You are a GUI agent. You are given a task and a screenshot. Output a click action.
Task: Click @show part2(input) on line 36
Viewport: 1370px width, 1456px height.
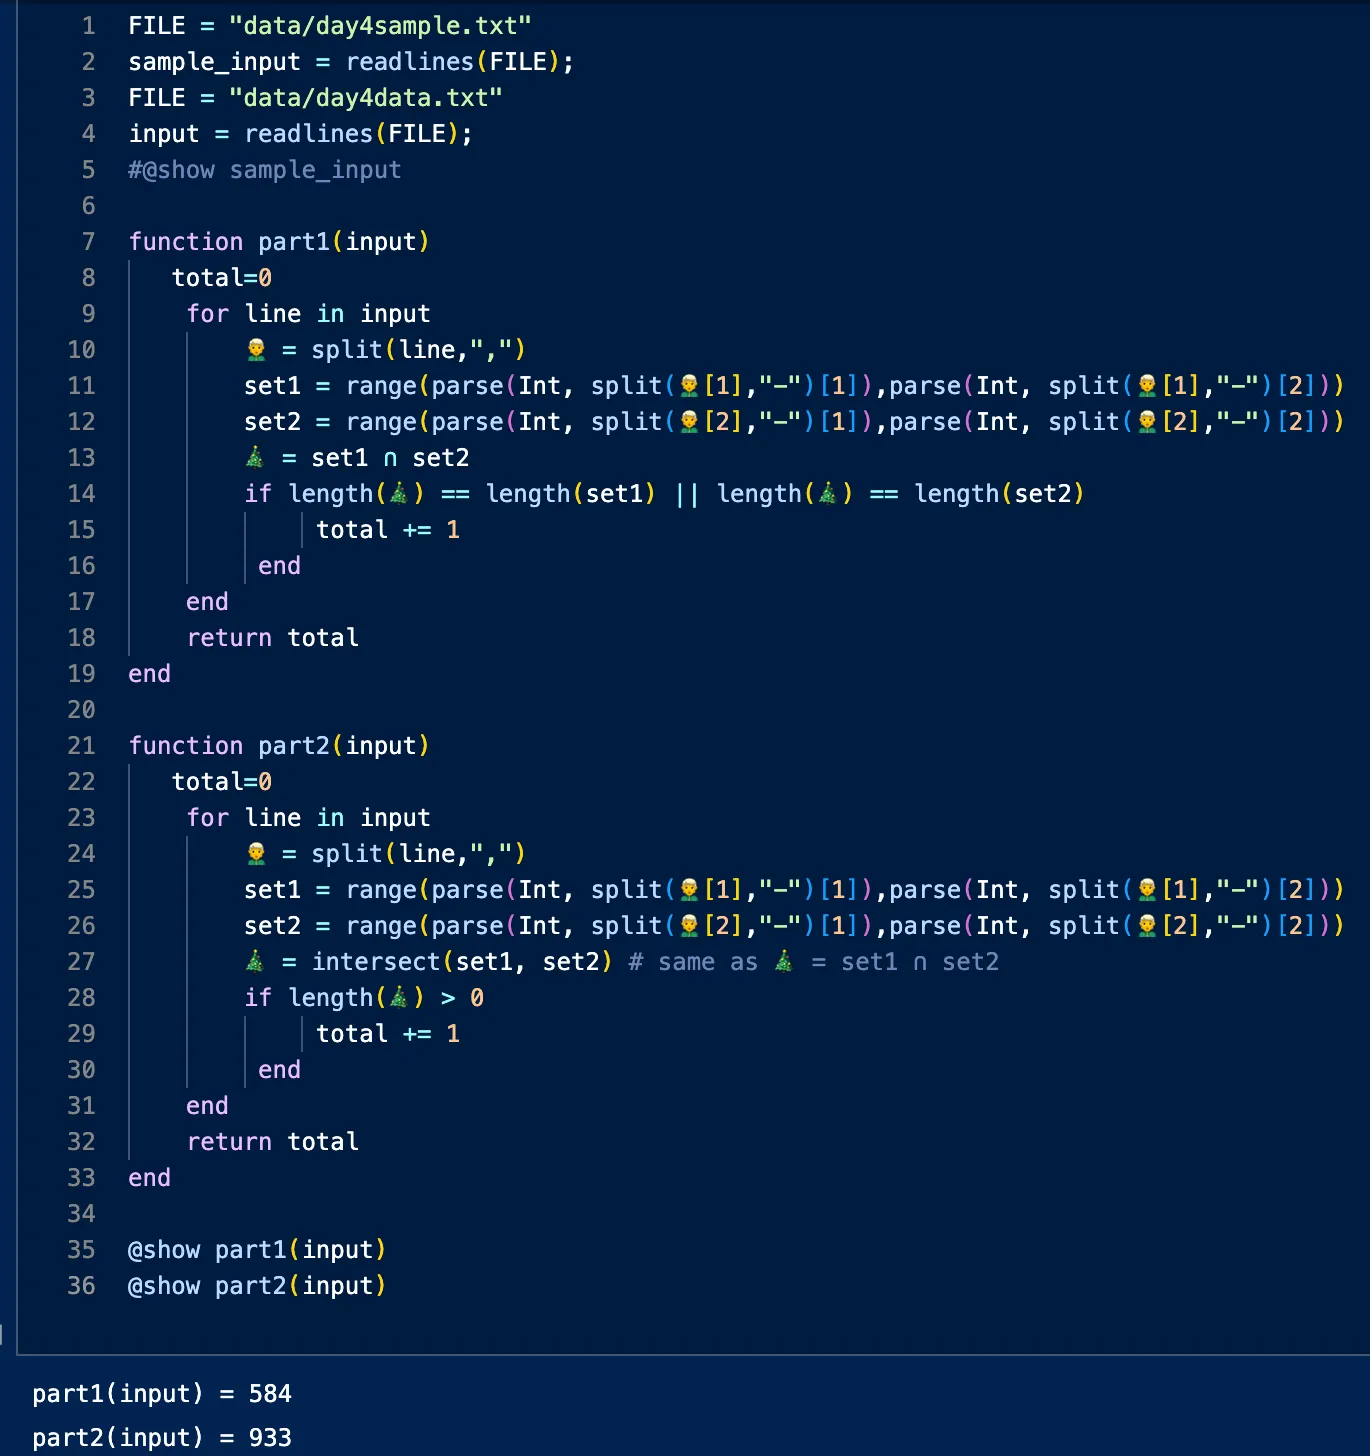point(257,1285)
